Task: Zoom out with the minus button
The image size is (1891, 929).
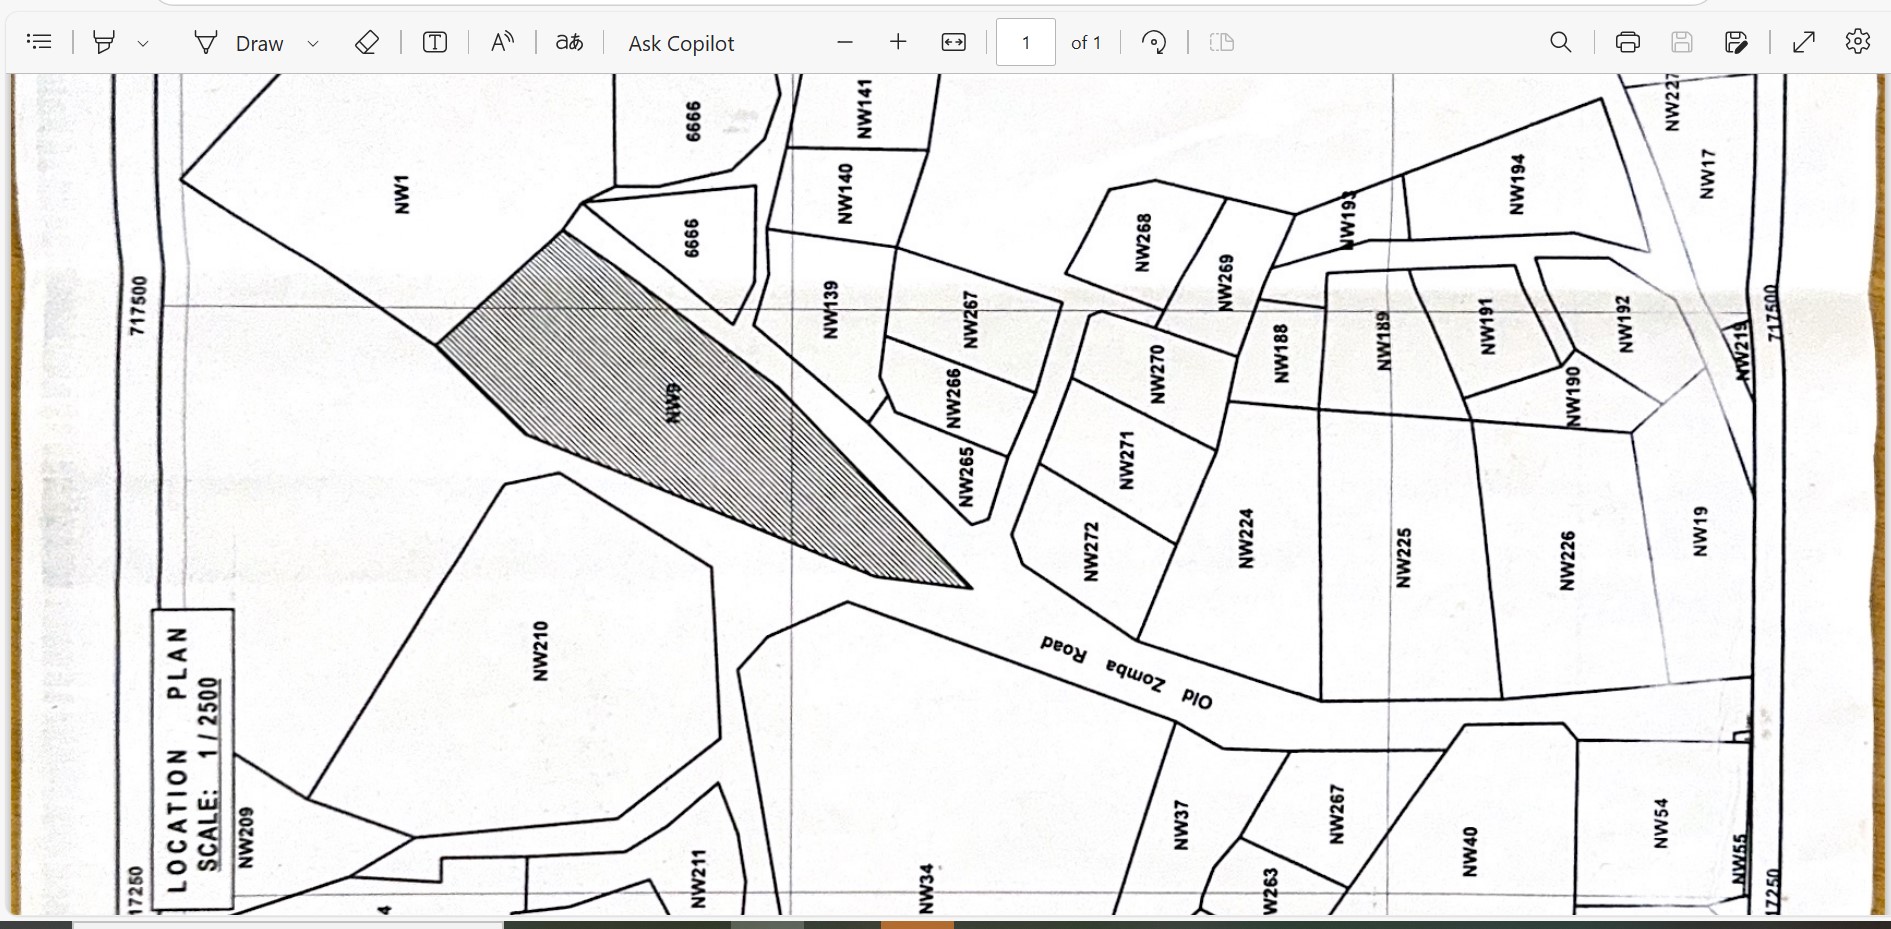Action: 845,42
